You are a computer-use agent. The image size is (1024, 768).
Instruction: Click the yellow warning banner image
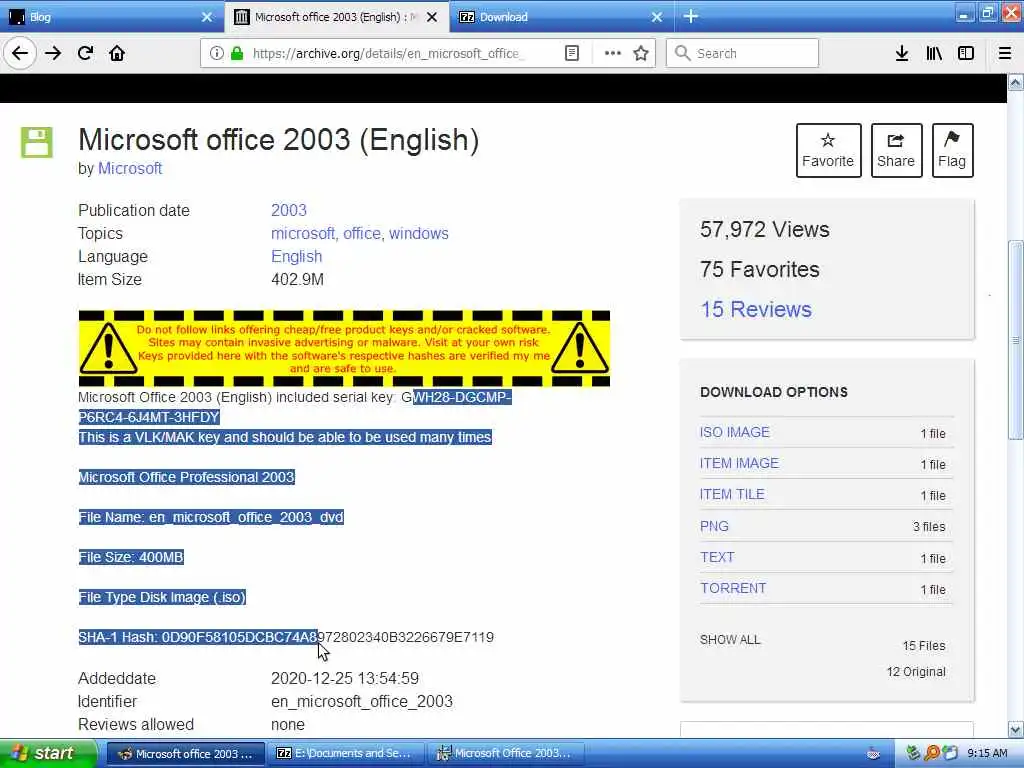pos(344,349)
